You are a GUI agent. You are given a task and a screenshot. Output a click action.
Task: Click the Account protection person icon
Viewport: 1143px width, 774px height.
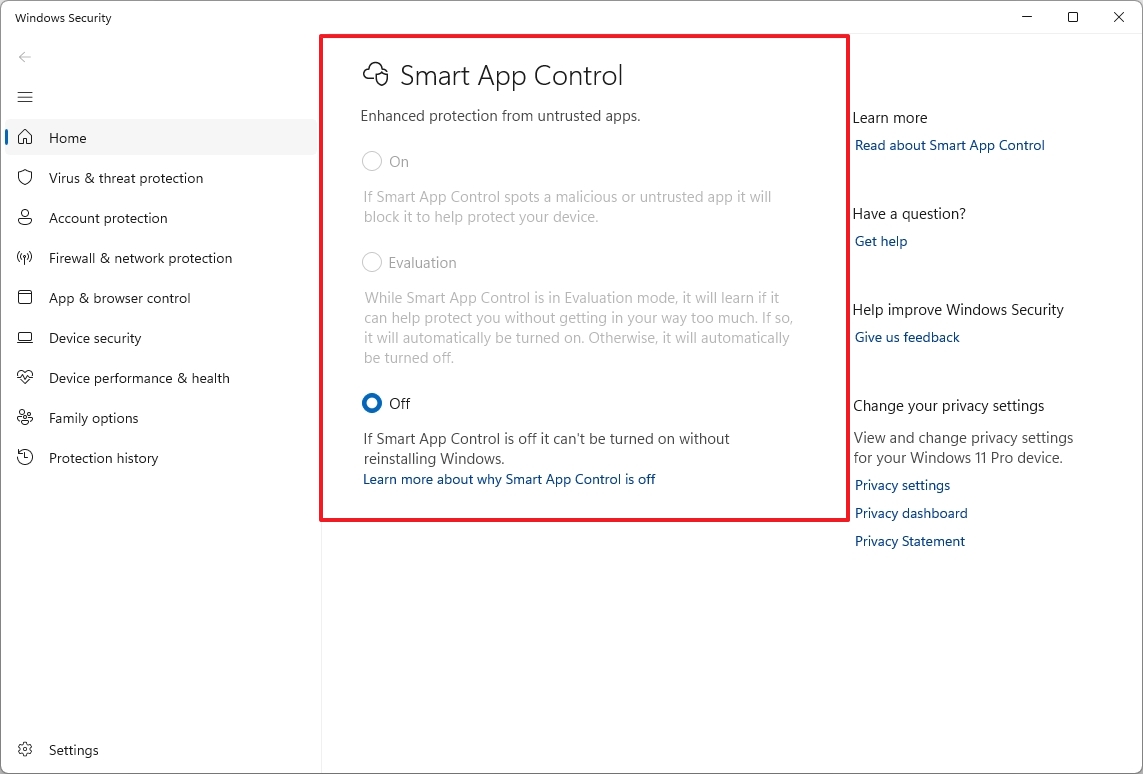point(25,218)
